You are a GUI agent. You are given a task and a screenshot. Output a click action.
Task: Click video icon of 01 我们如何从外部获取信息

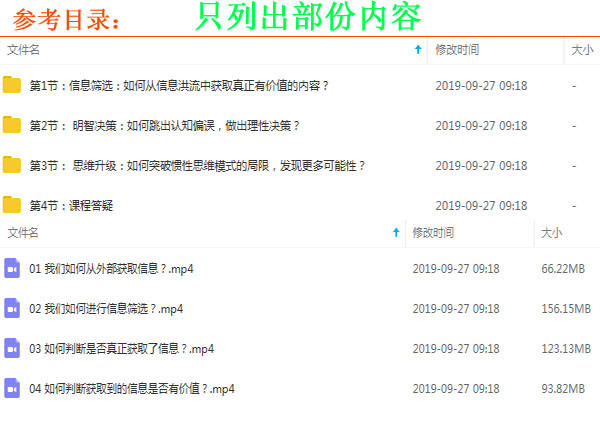[12, 268]
